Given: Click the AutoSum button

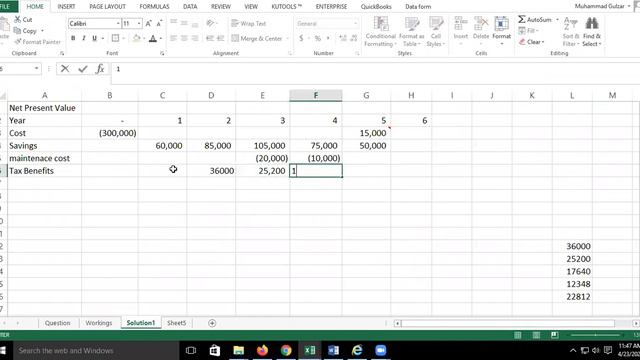Looking at the screenshot, I should 534,20.
